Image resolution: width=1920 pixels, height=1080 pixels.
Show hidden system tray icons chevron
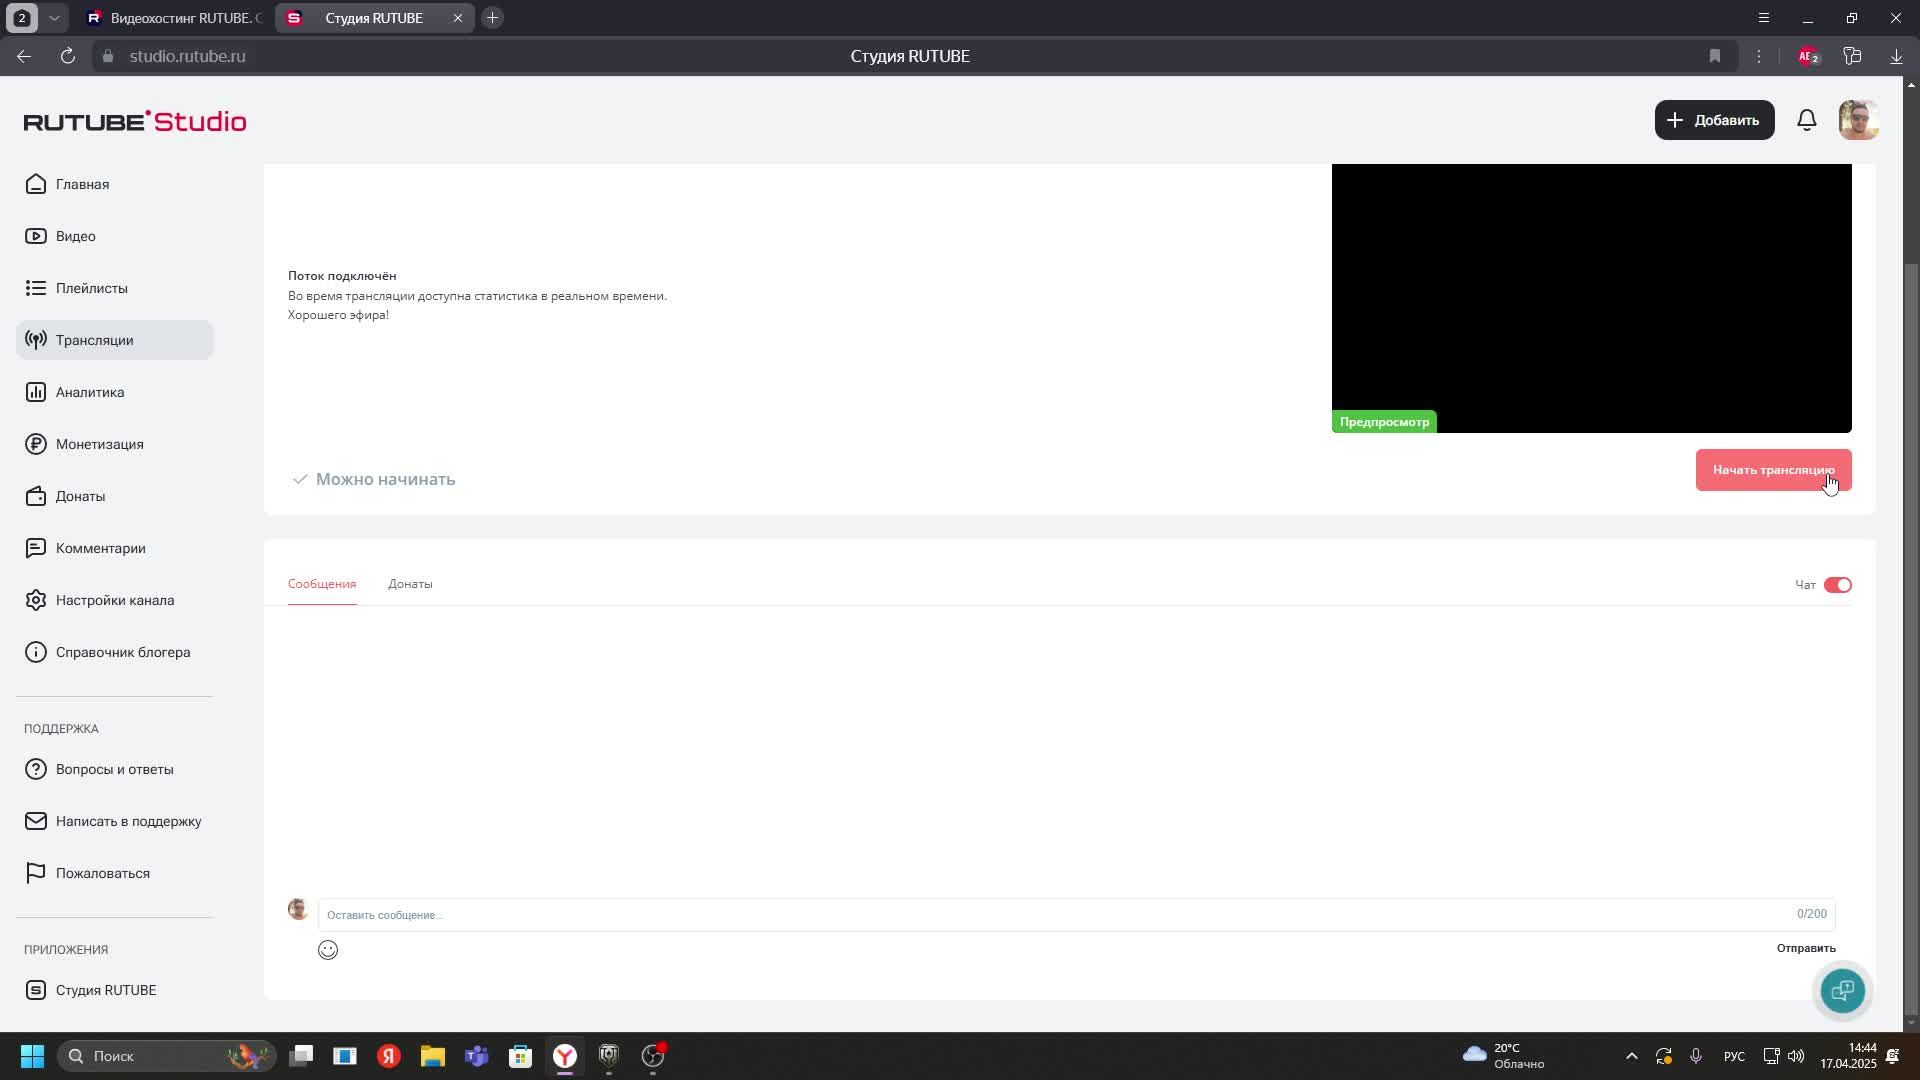click(x=1631, y=1056)
